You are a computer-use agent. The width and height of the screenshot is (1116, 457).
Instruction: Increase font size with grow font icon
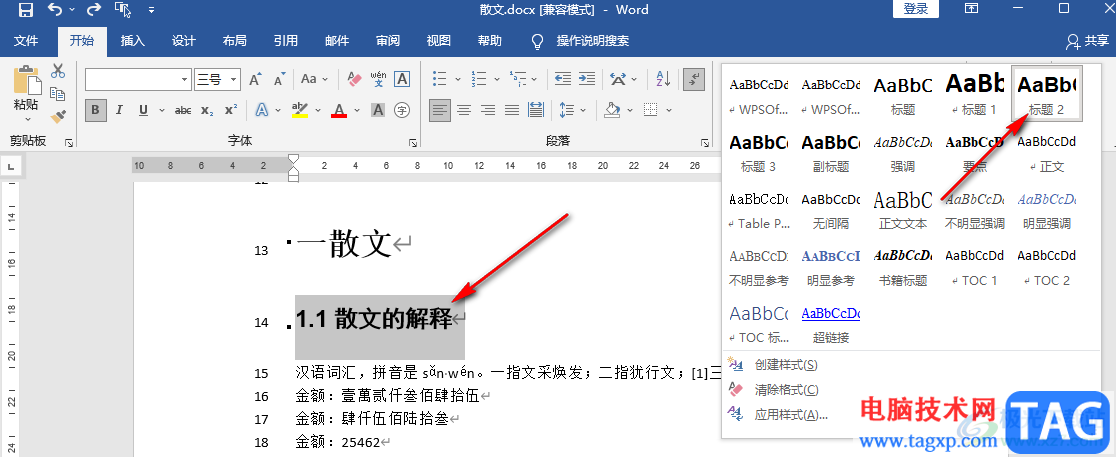pyautogui.click(x=256, y=79)
